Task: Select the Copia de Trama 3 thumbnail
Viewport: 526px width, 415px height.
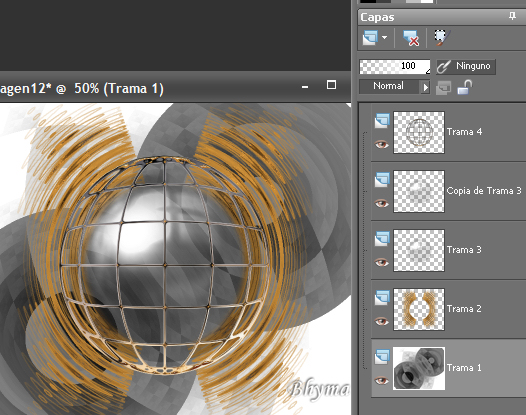Action: [419, 192]
